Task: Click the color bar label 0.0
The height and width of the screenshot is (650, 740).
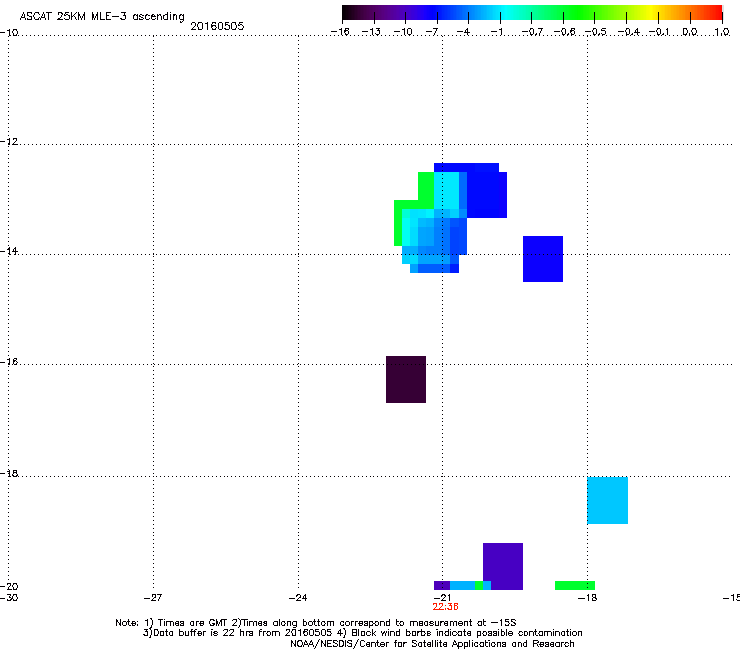Action: pyautogui.click(x=690, y=32)
